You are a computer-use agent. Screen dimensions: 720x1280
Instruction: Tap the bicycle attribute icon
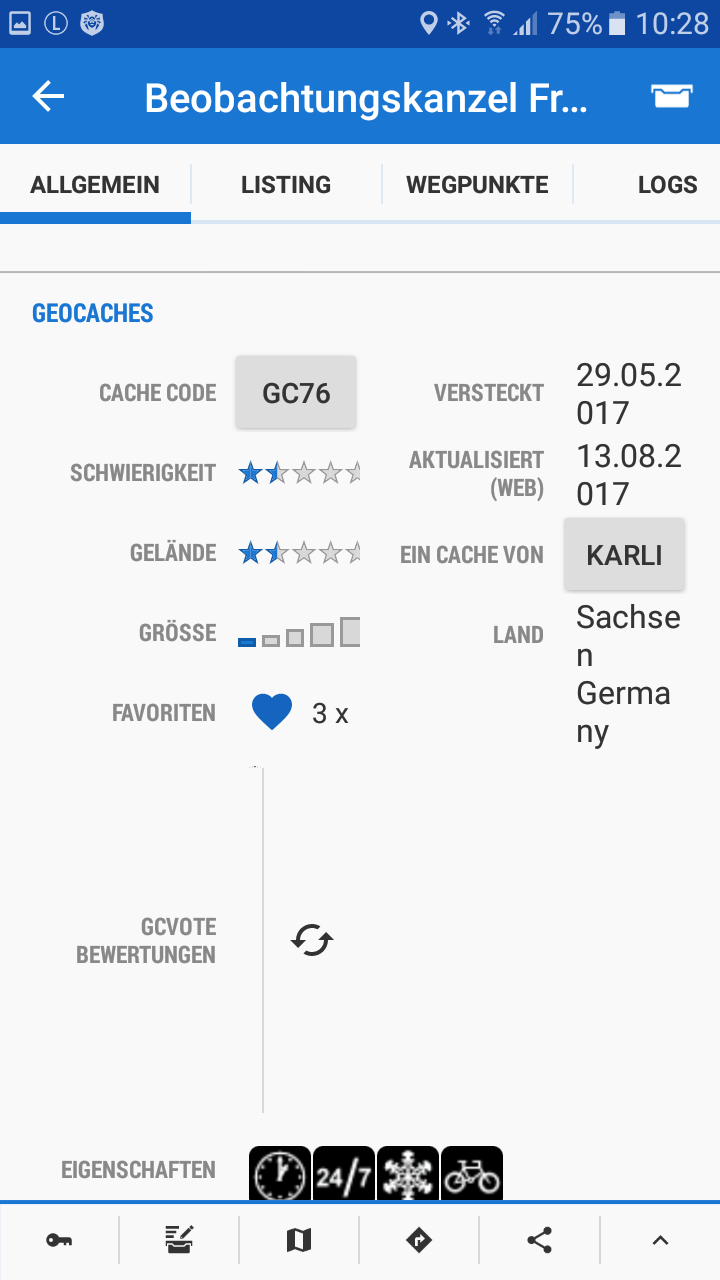(472, 1174)
